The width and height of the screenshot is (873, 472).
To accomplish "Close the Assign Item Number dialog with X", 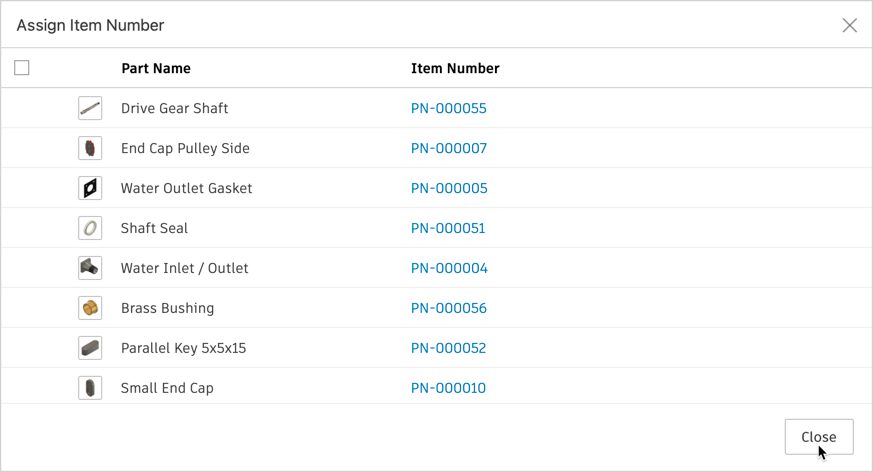I will point(850,25).
